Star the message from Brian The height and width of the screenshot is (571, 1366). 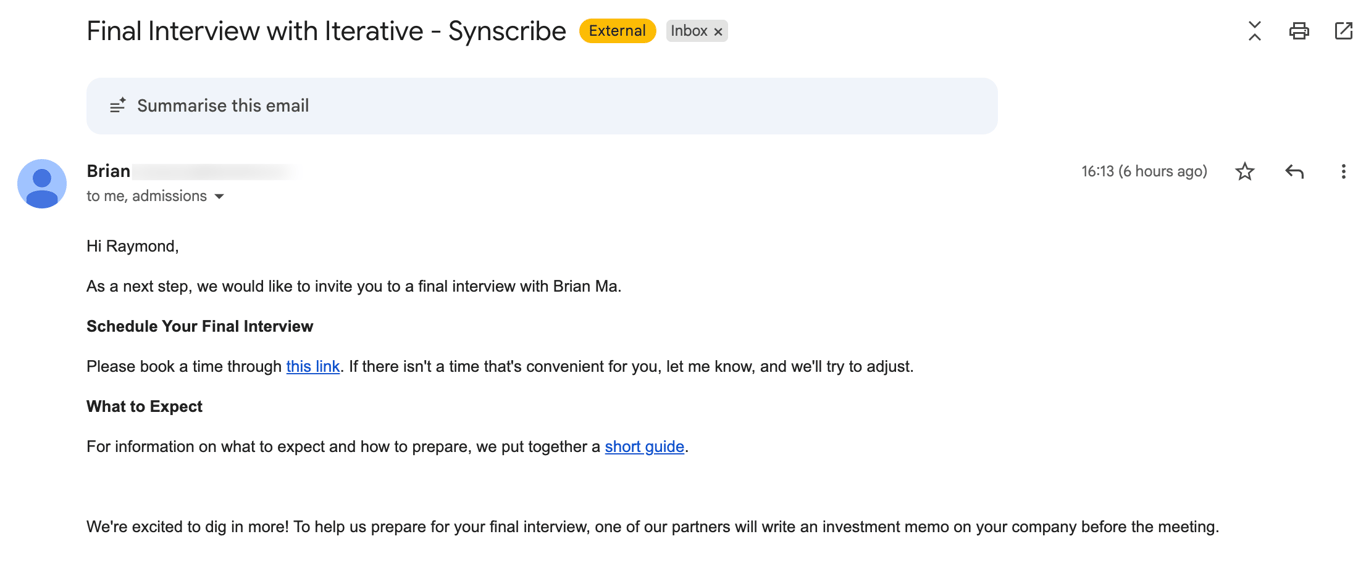(x=1244, y=172)
